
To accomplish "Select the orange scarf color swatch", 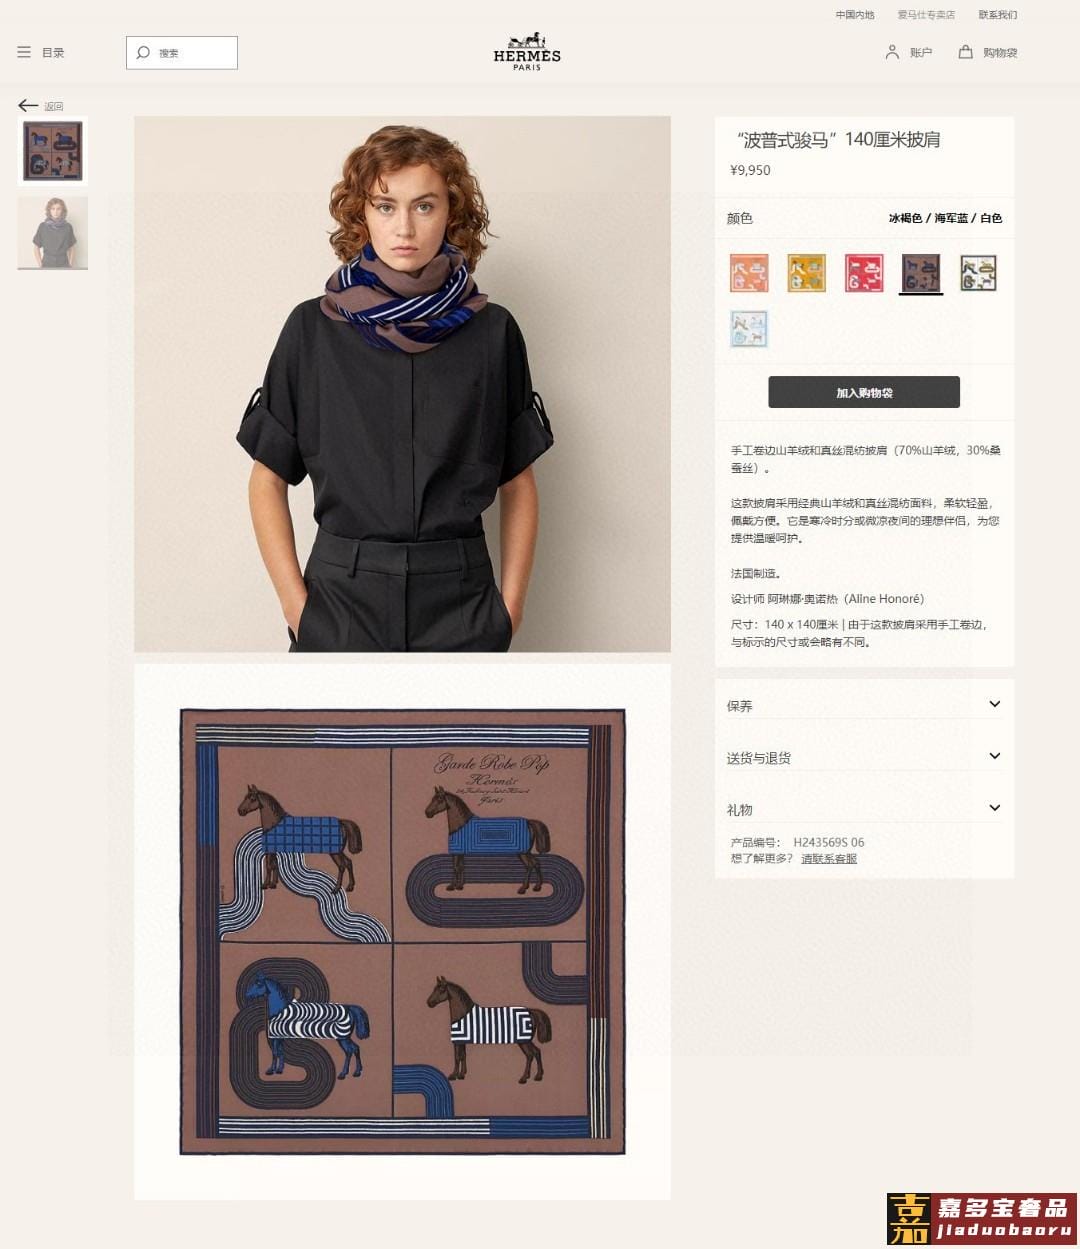I will tap(749, 273).
